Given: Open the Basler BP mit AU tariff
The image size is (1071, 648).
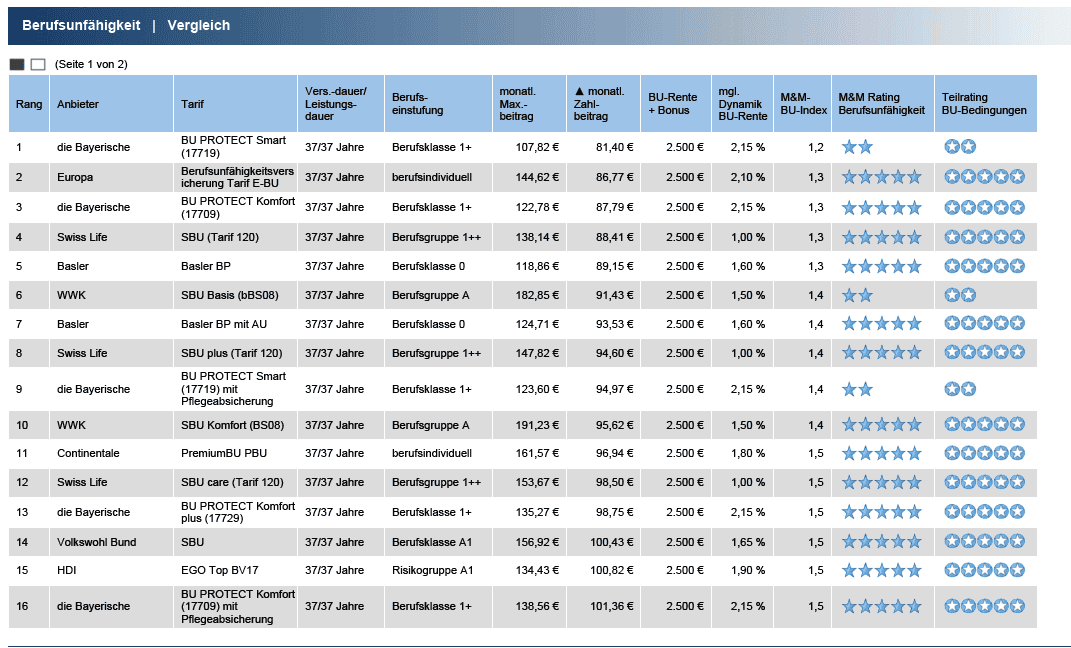Looking at the screenshot, I should (225, 324).
